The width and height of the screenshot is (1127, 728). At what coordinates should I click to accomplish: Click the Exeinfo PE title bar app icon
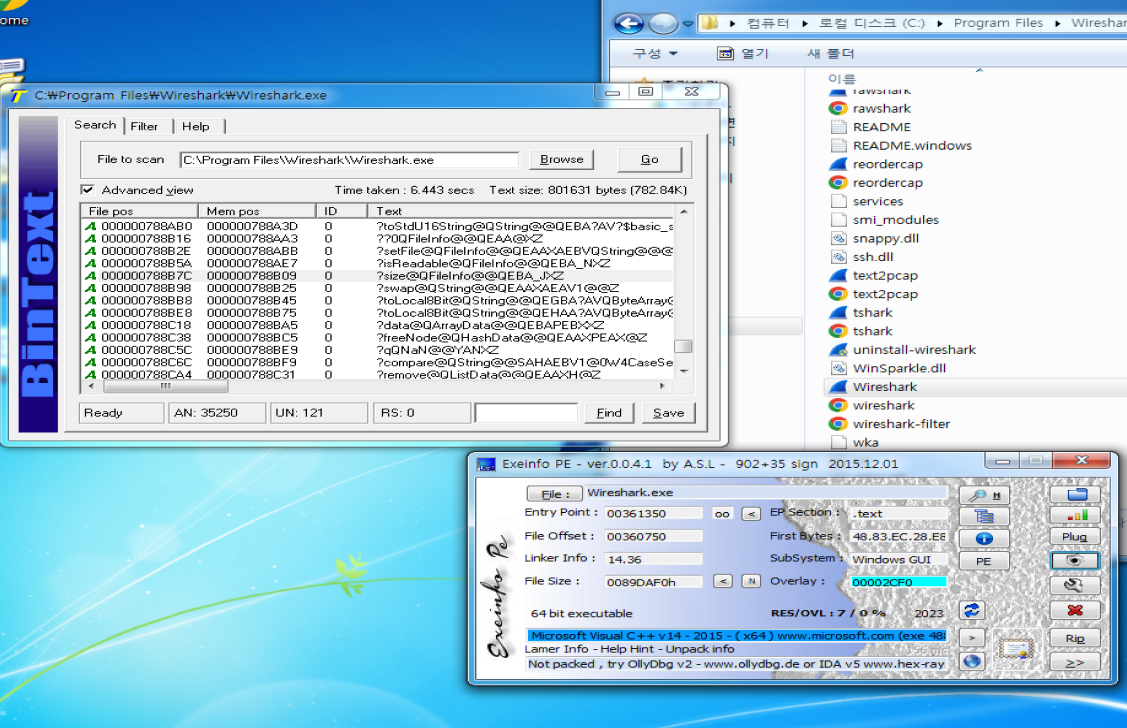click(x=487, y=464)
